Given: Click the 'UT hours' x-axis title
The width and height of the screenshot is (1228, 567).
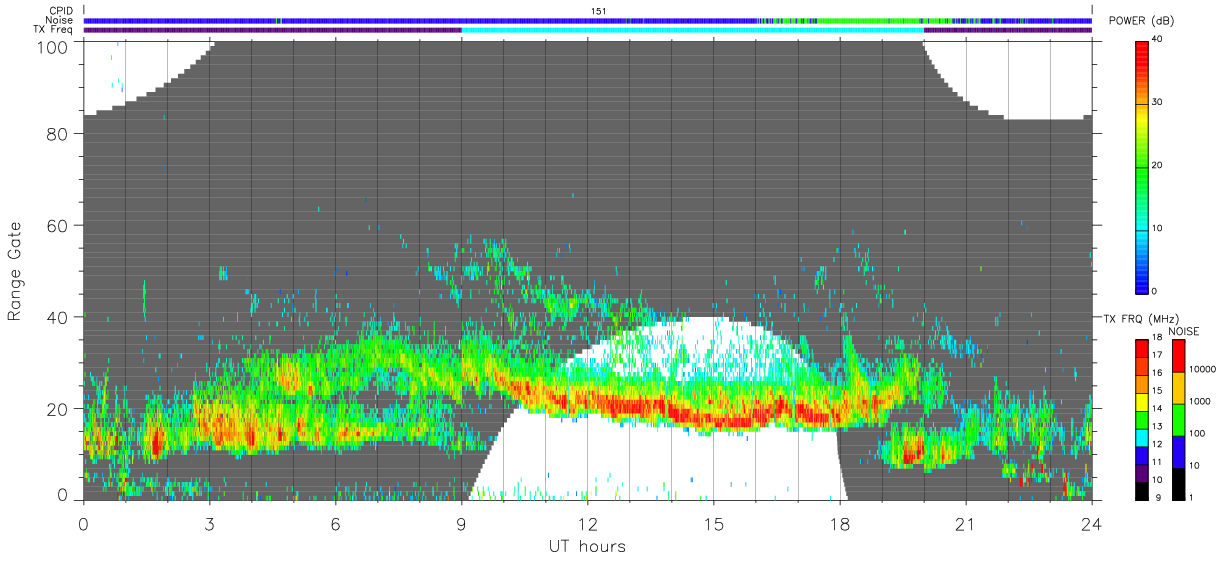Looking at the screenshot, I should pos(586,547).
